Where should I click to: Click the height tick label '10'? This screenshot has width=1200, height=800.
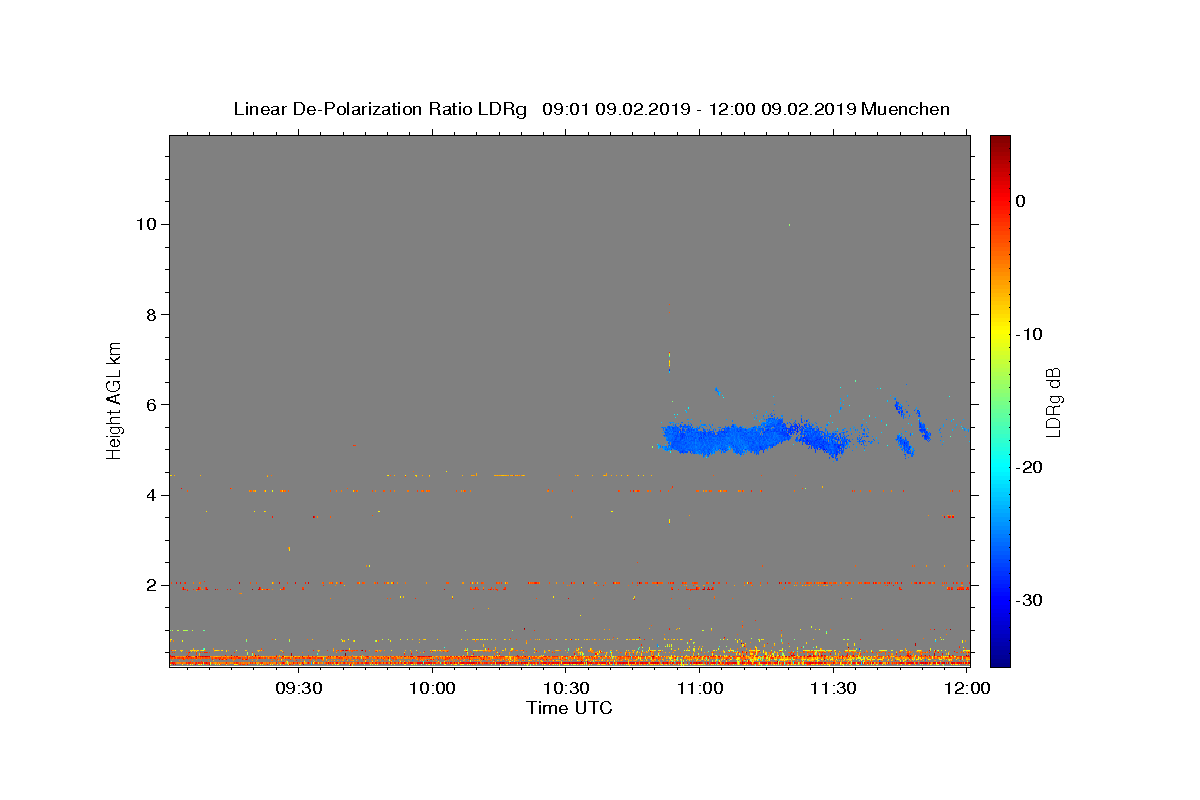[146, 224]
